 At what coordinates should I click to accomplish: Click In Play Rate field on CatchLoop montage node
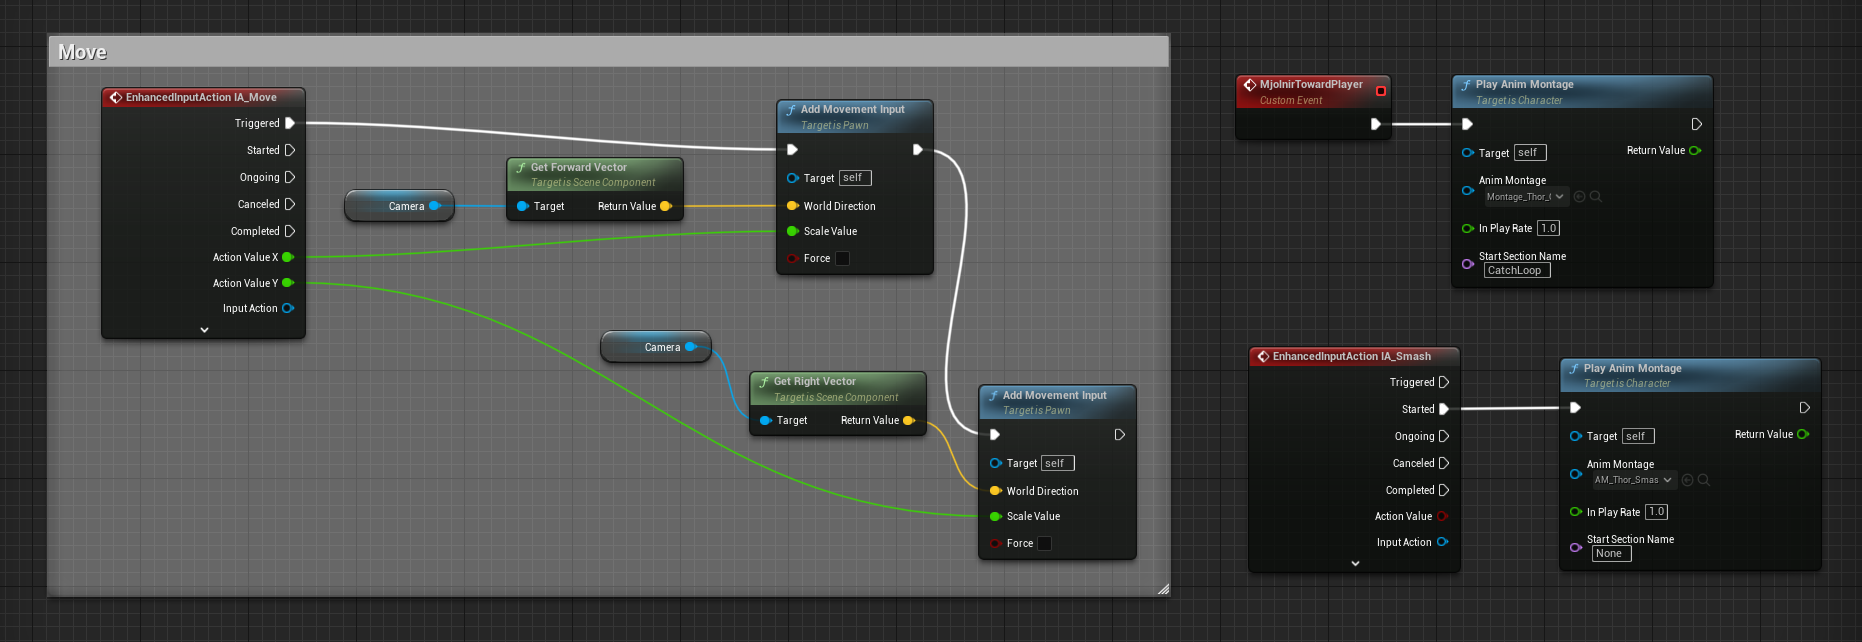[x=1548, y=228]
